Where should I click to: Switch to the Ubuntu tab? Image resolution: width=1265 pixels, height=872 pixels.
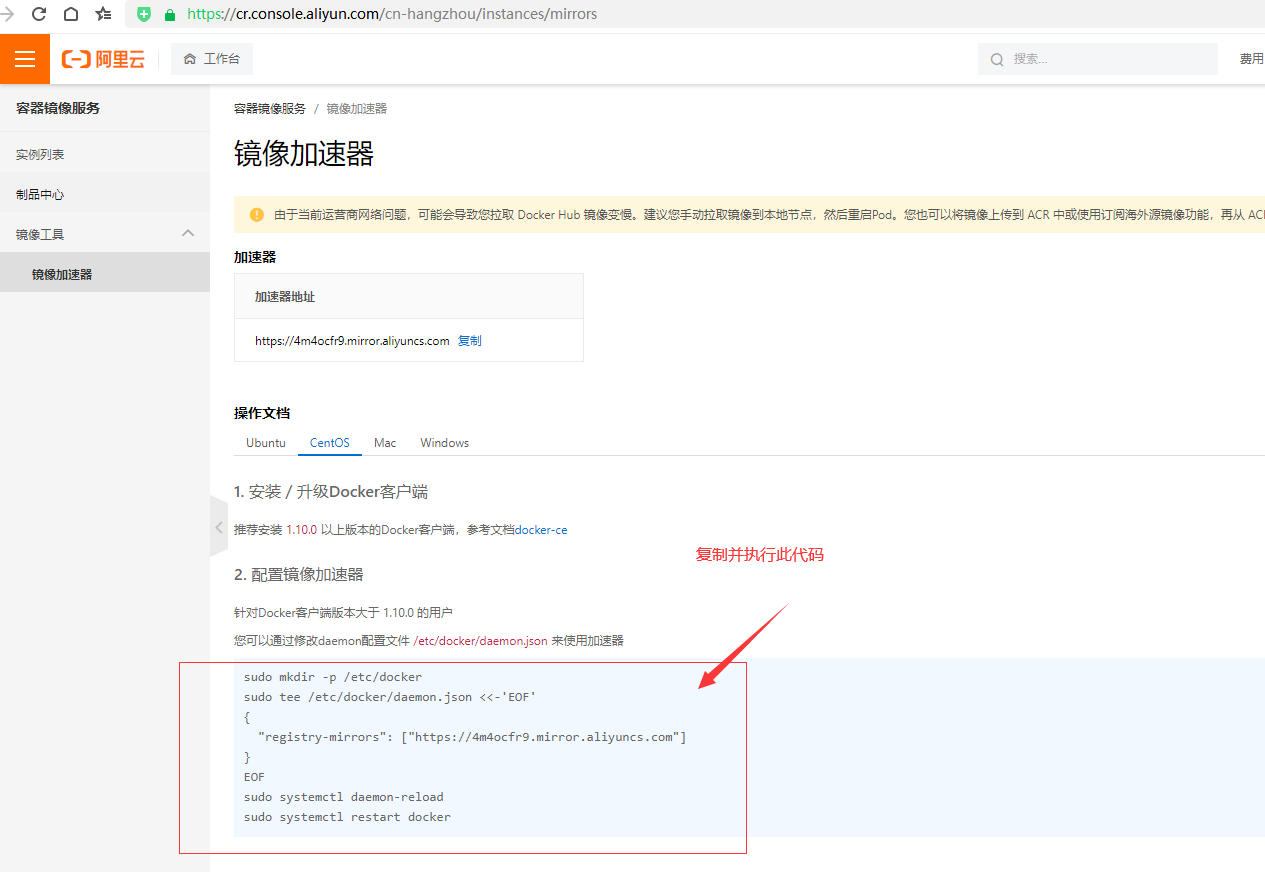pos(266,443)
